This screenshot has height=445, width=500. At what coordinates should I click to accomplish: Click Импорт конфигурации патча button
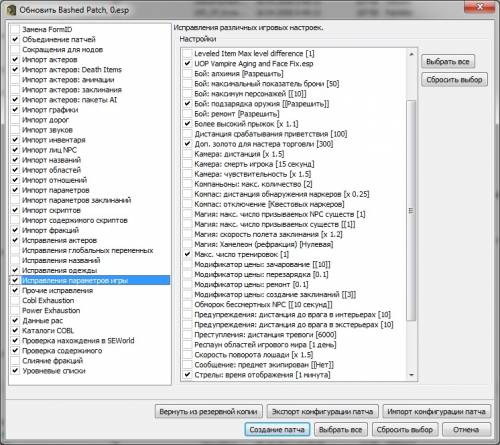coord(436,411)
